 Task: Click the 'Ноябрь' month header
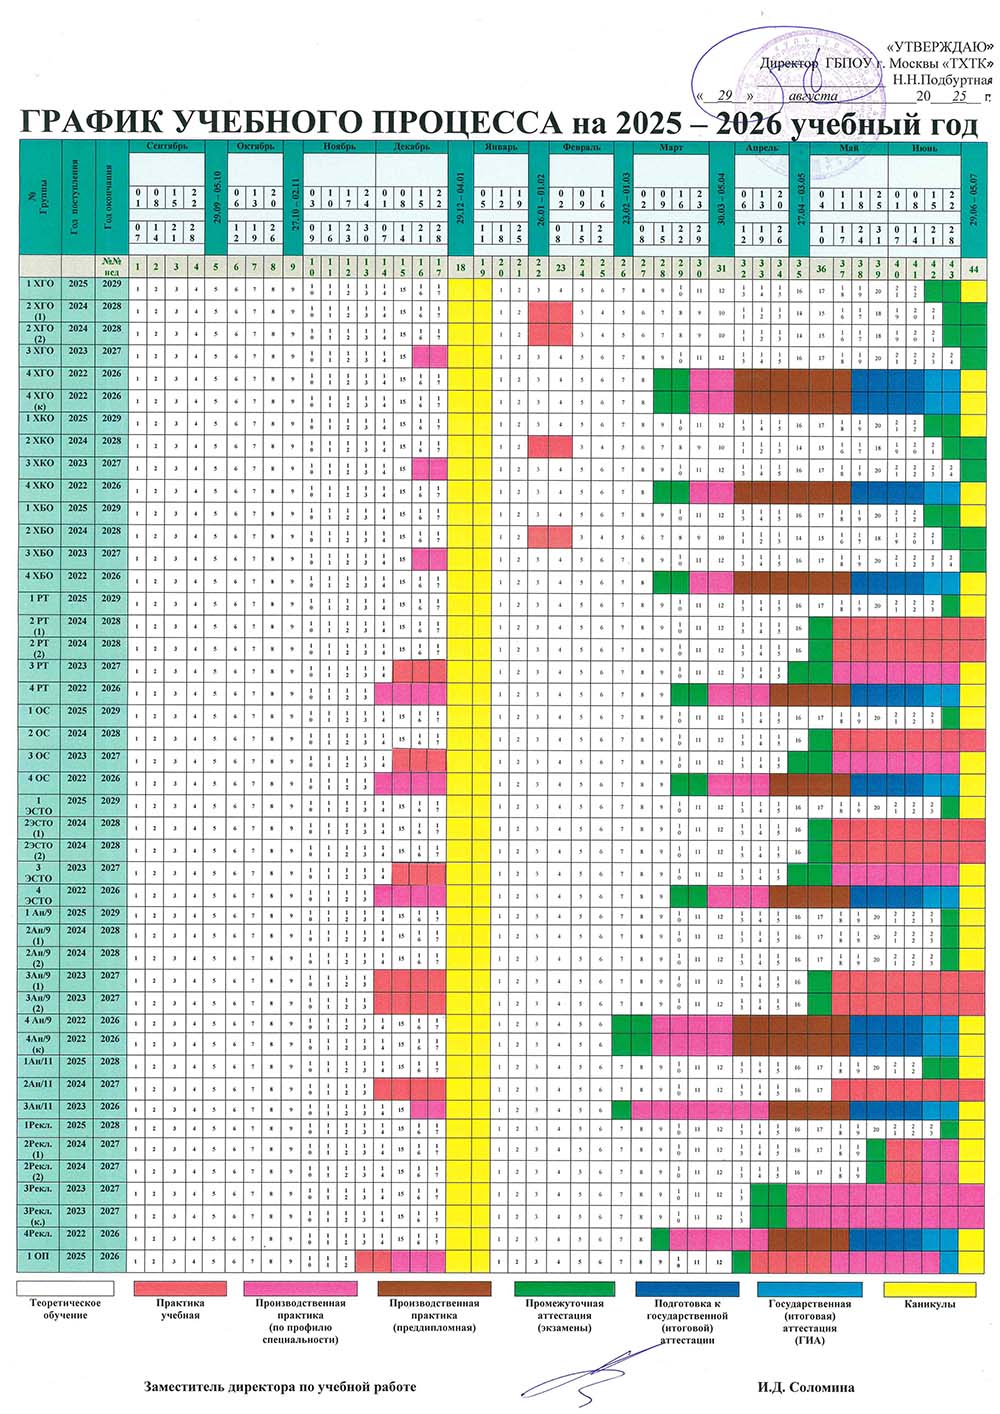pos(339,147)
